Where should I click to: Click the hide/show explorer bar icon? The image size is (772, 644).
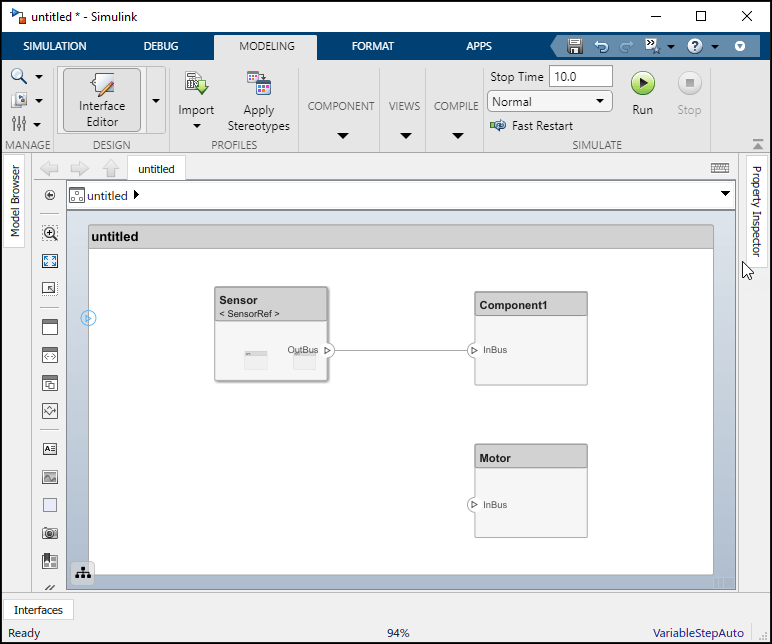click(x=50, y=195)
